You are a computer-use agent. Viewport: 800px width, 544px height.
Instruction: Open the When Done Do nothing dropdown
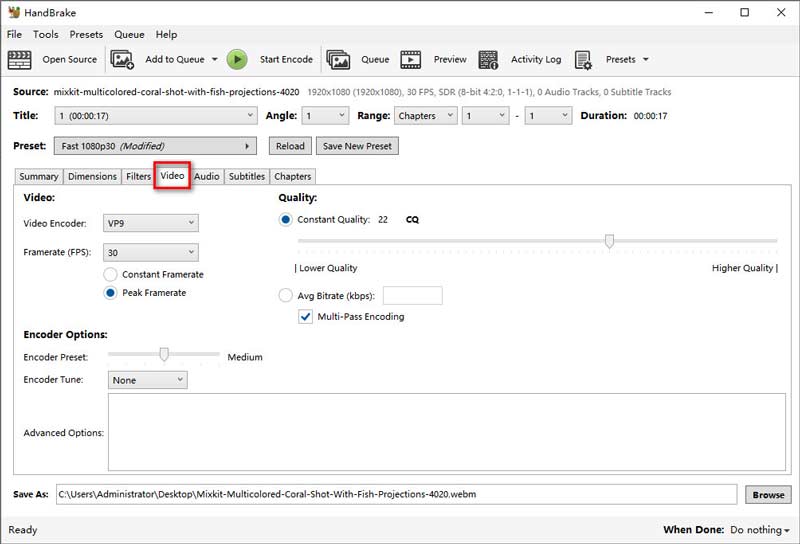click(760, 530)
